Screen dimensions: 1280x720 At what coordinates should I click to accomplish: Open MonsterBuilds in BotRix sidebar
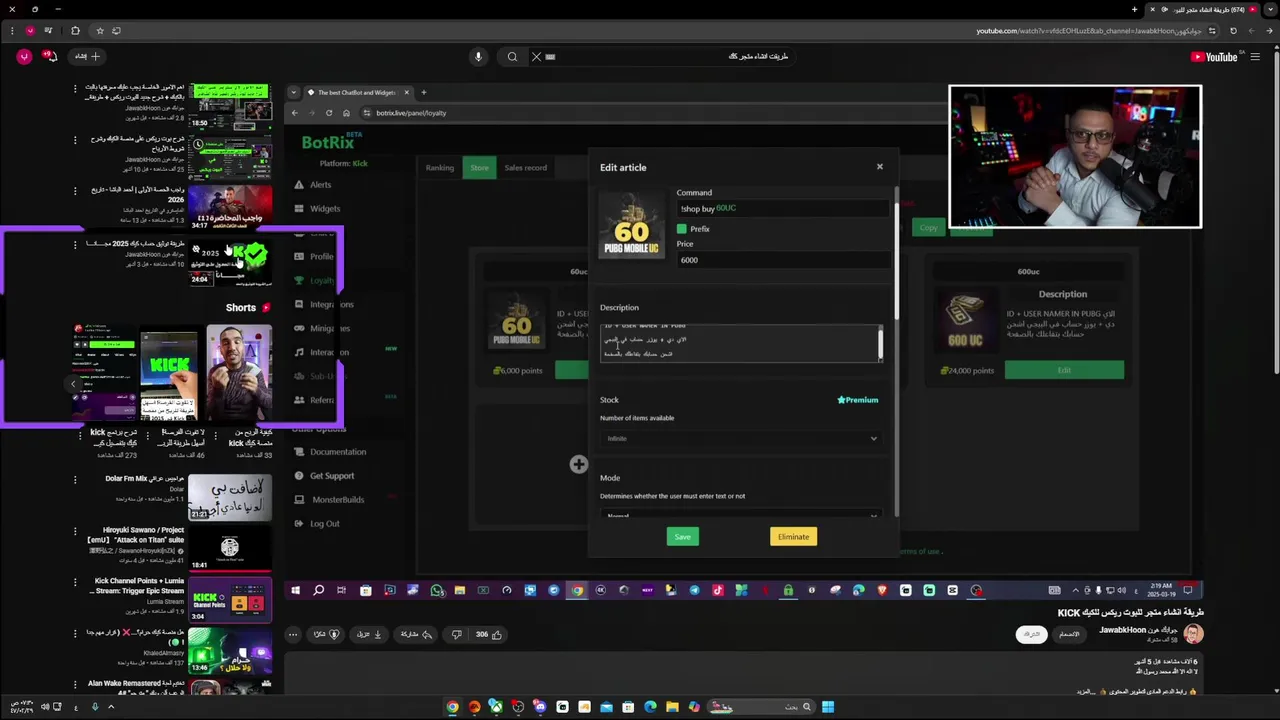pos(329,500)
